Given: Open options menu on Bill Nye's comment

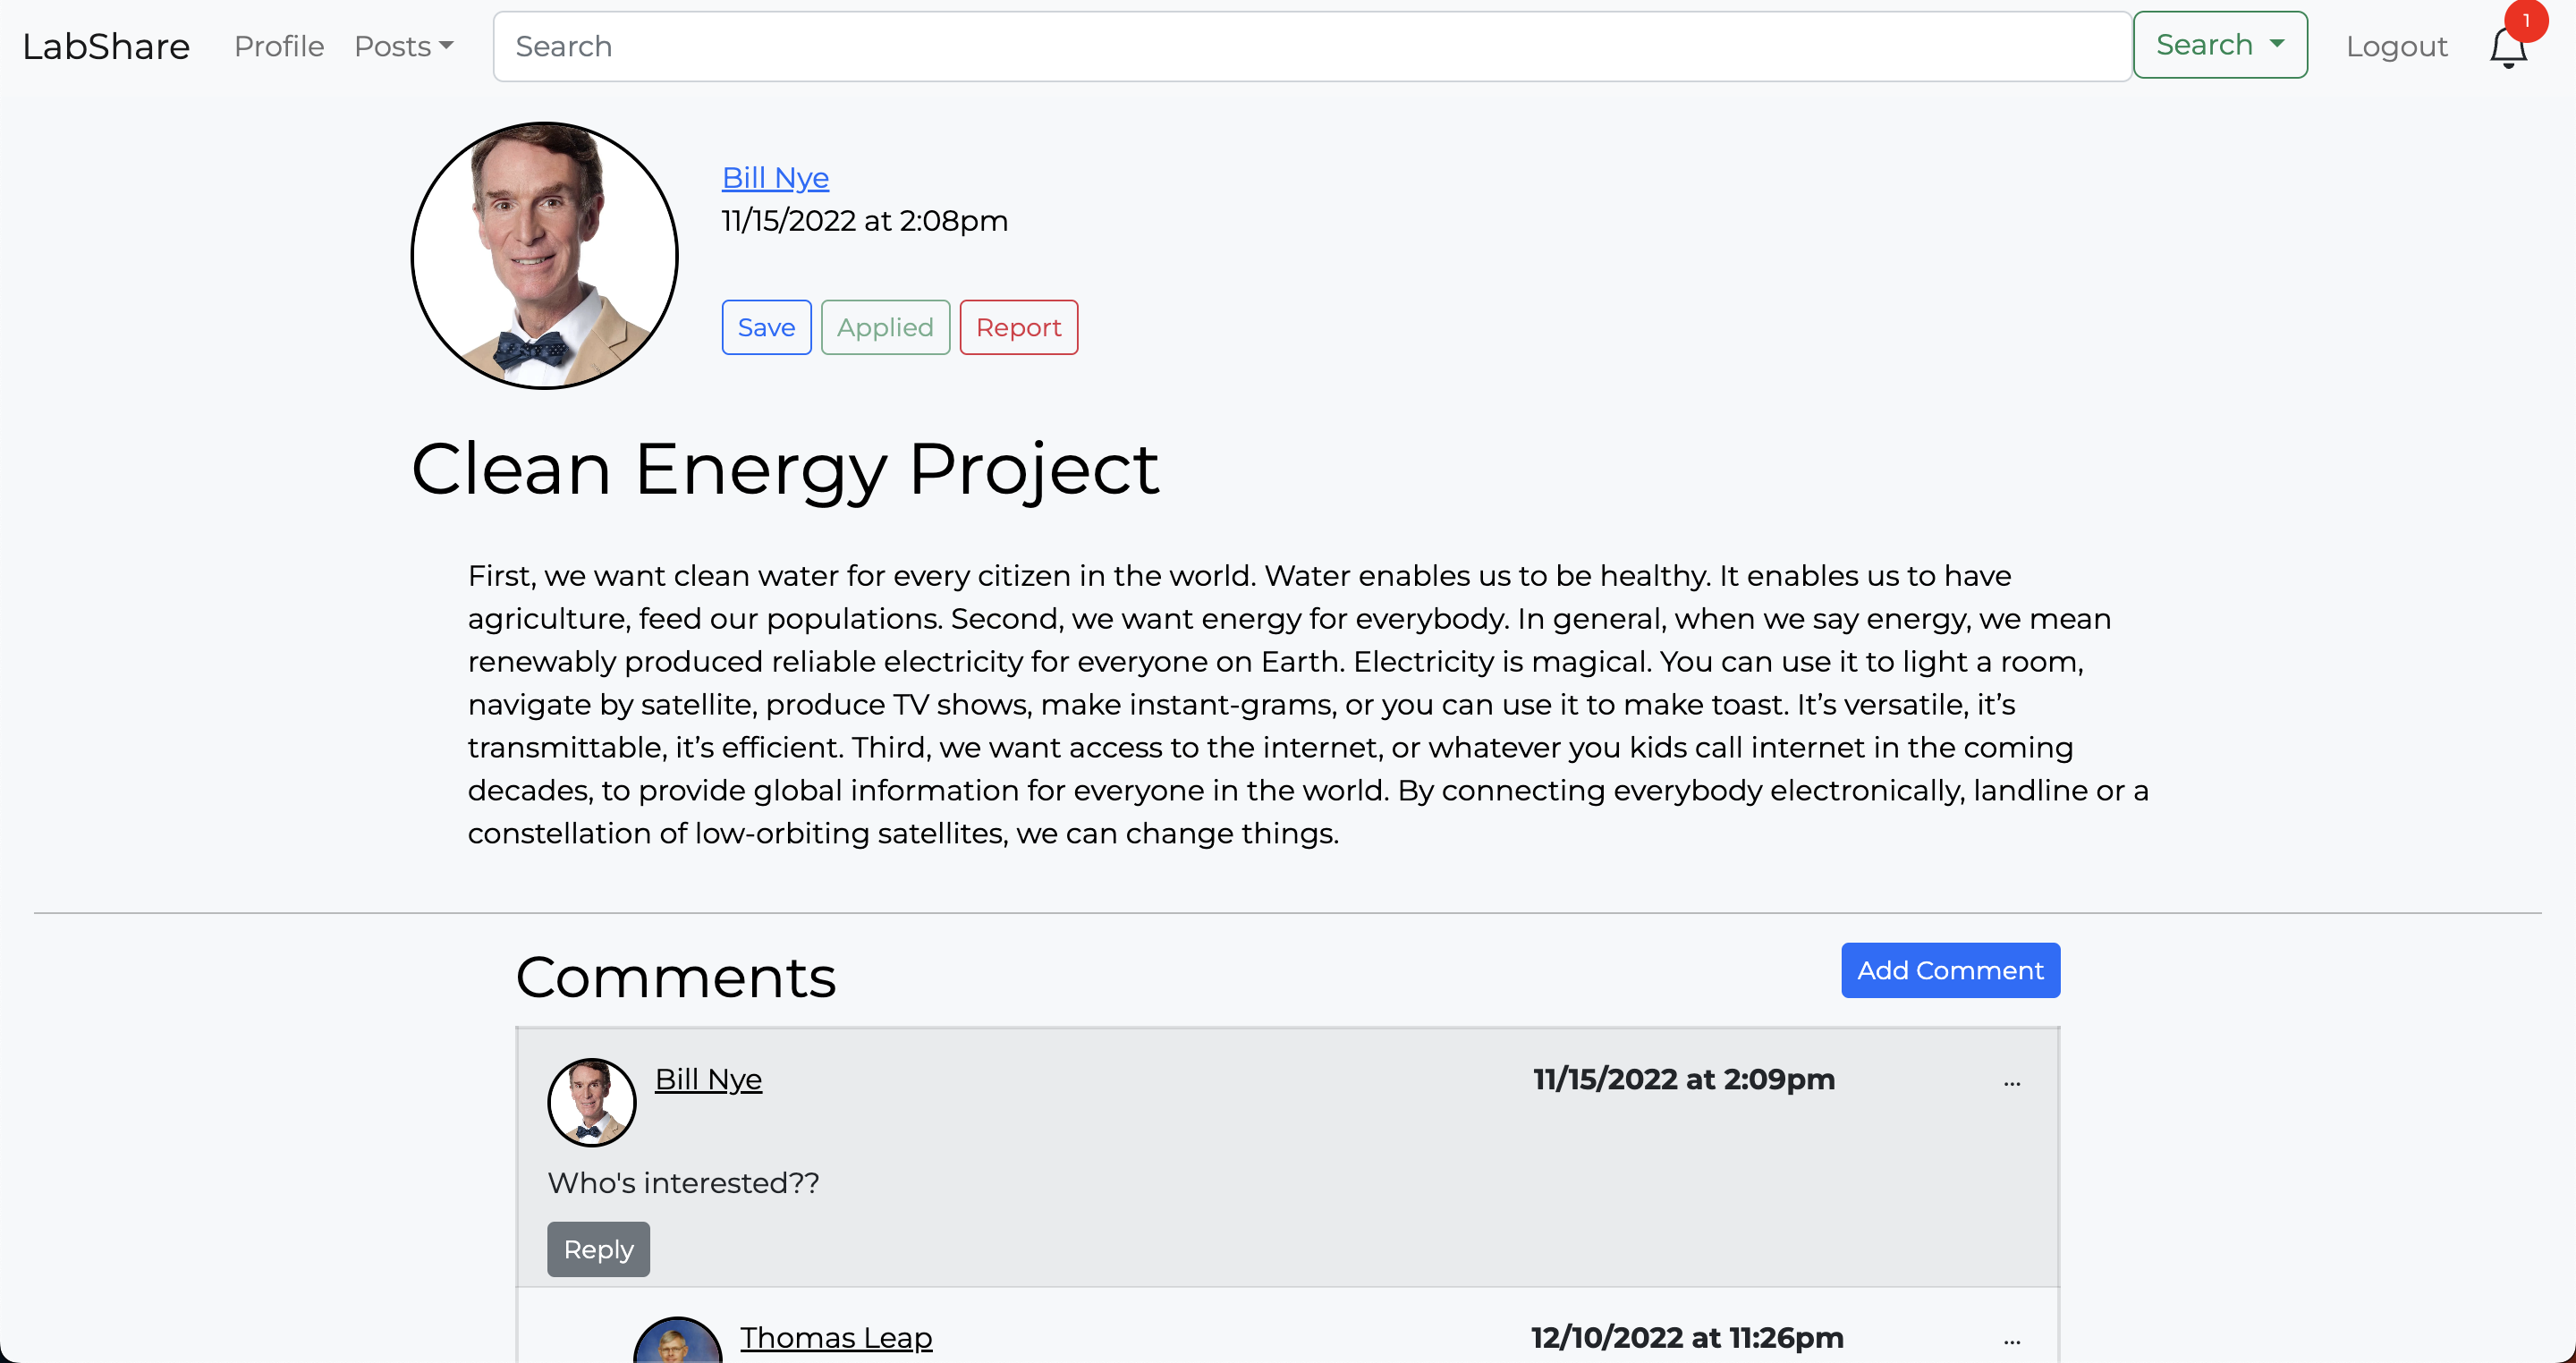Looking at the screenshot, I should coord(2011,1083).
